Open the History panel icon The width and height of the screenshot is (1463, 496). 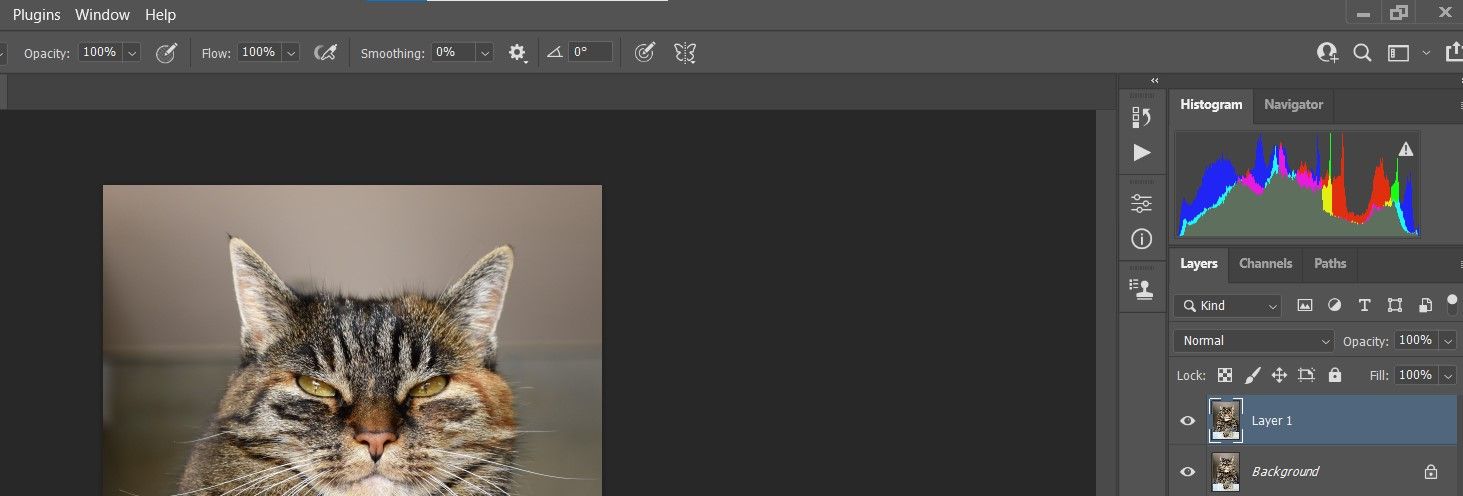coord(1141,117)
